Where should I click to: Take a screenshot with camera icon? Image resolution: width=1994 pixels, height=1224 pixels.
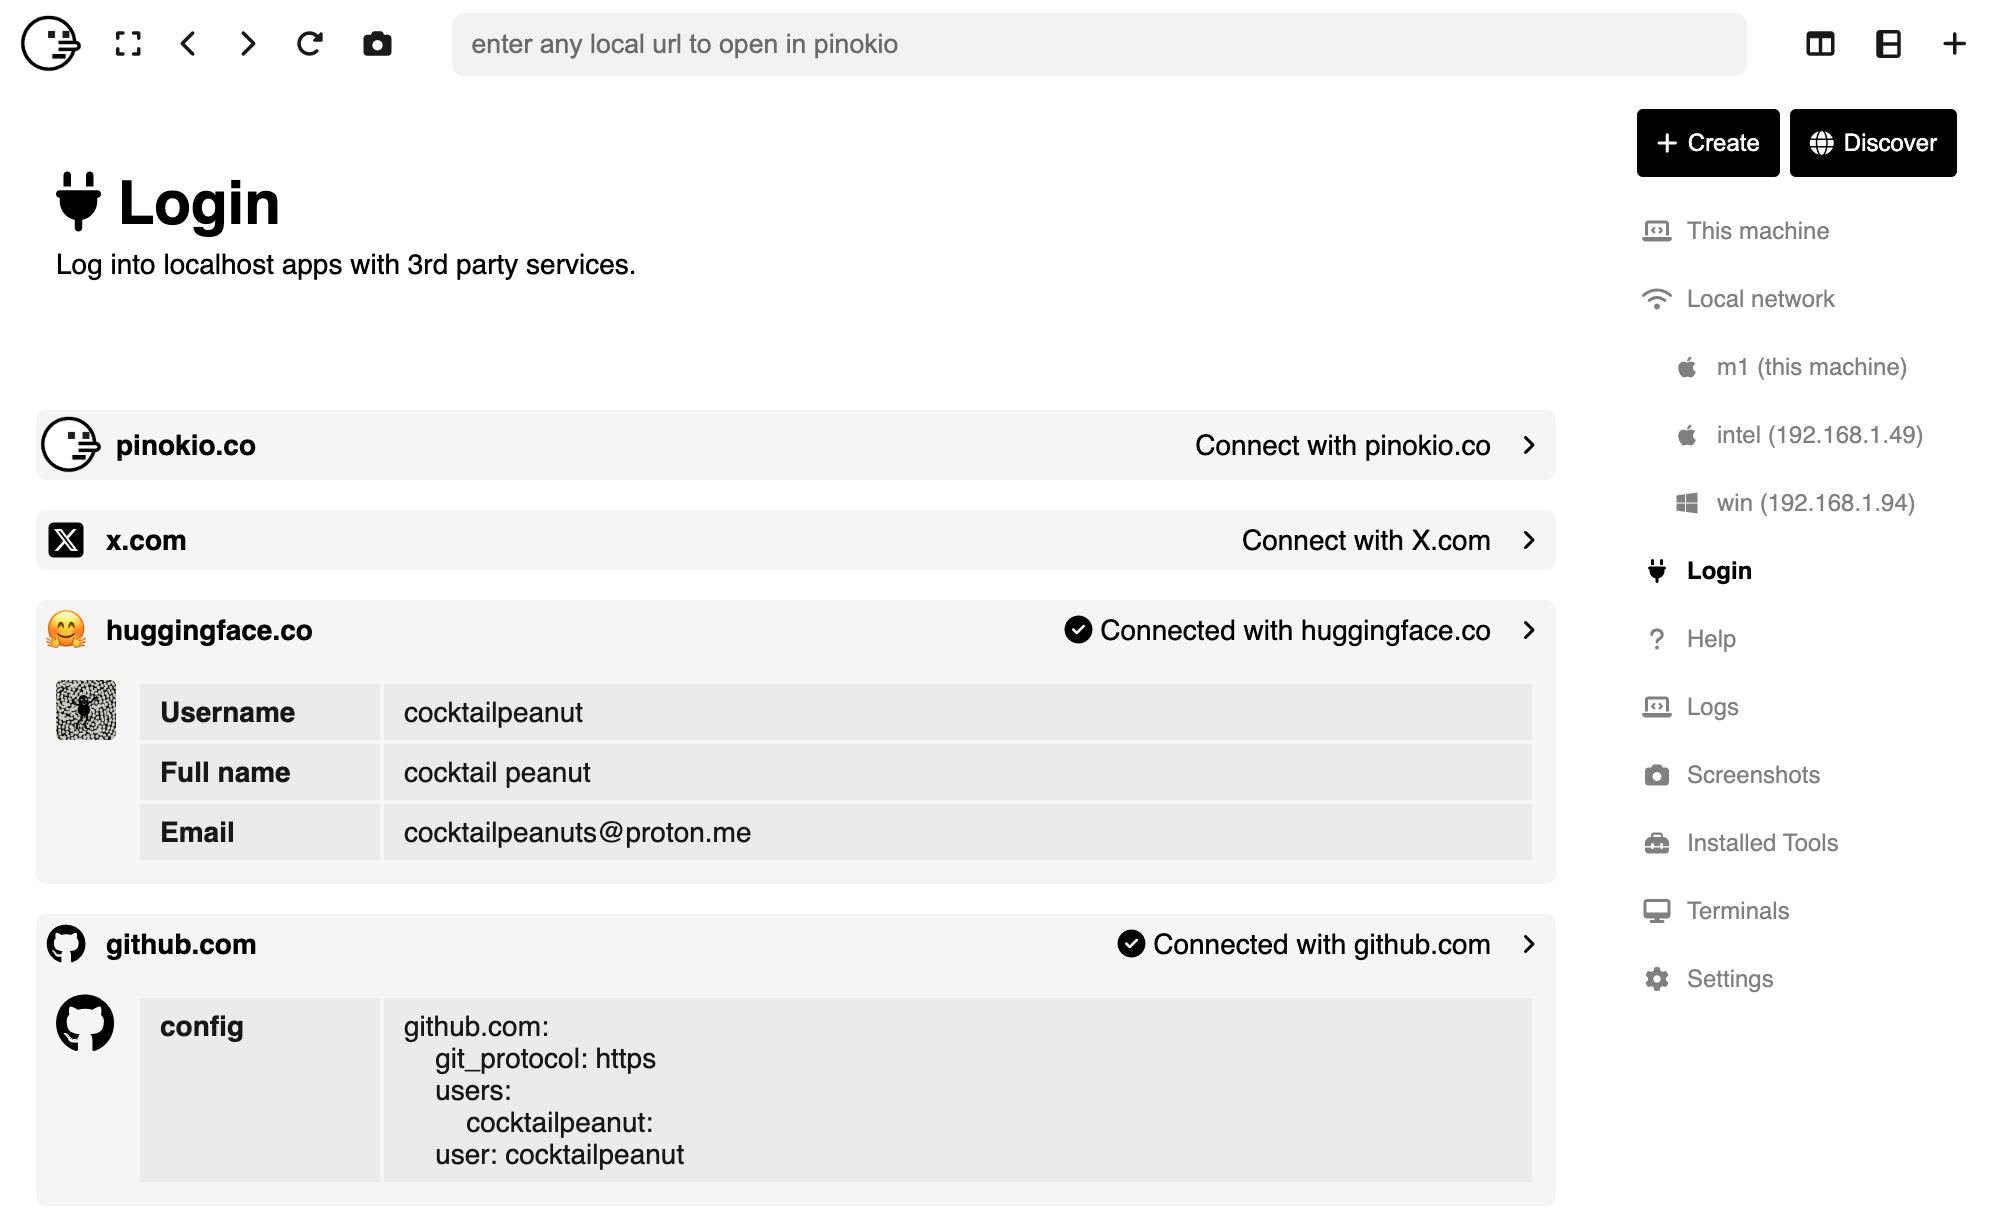click(x=377, y=44)
